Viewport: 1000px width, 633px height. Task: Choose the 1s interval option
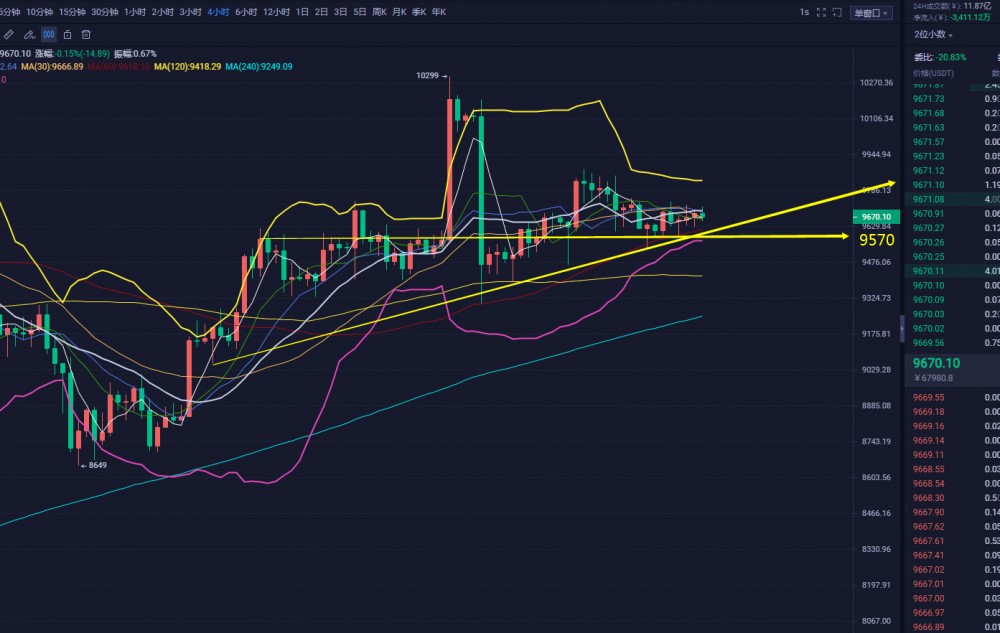point(804,12)
